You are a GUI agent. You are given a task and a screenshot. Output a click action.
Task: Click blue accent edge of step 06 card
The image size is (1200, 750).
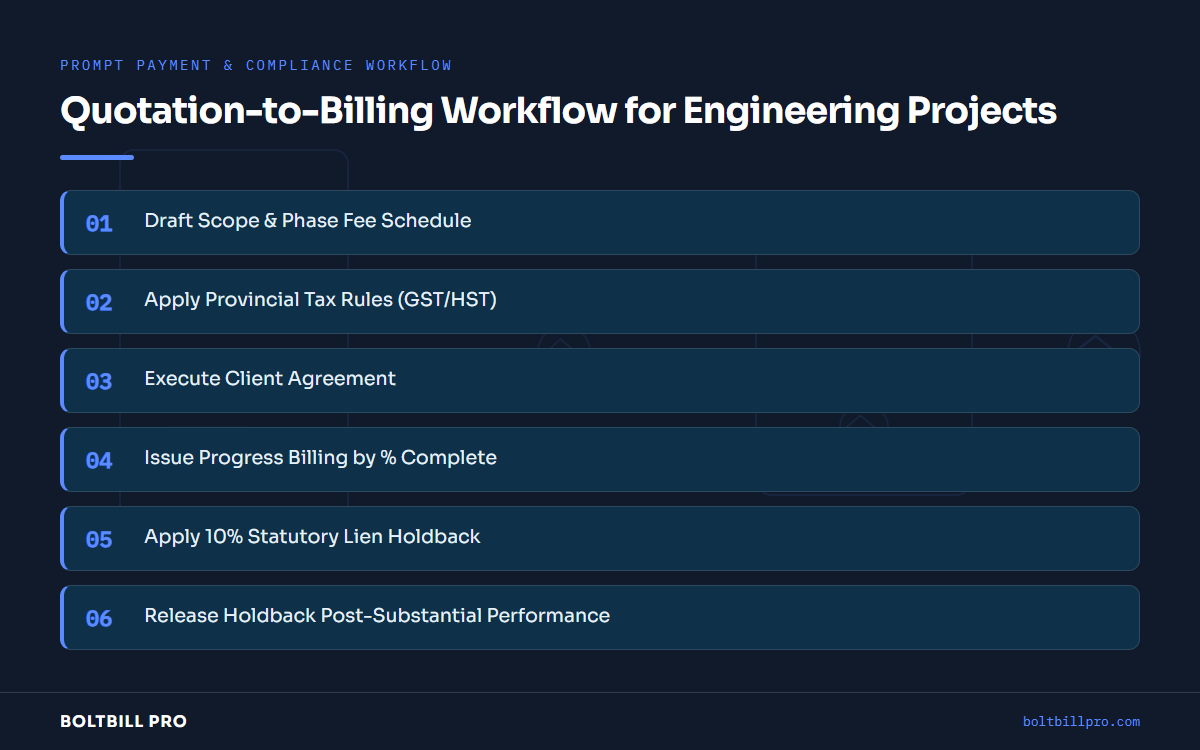pyautogui.click(x=62, y=617)
